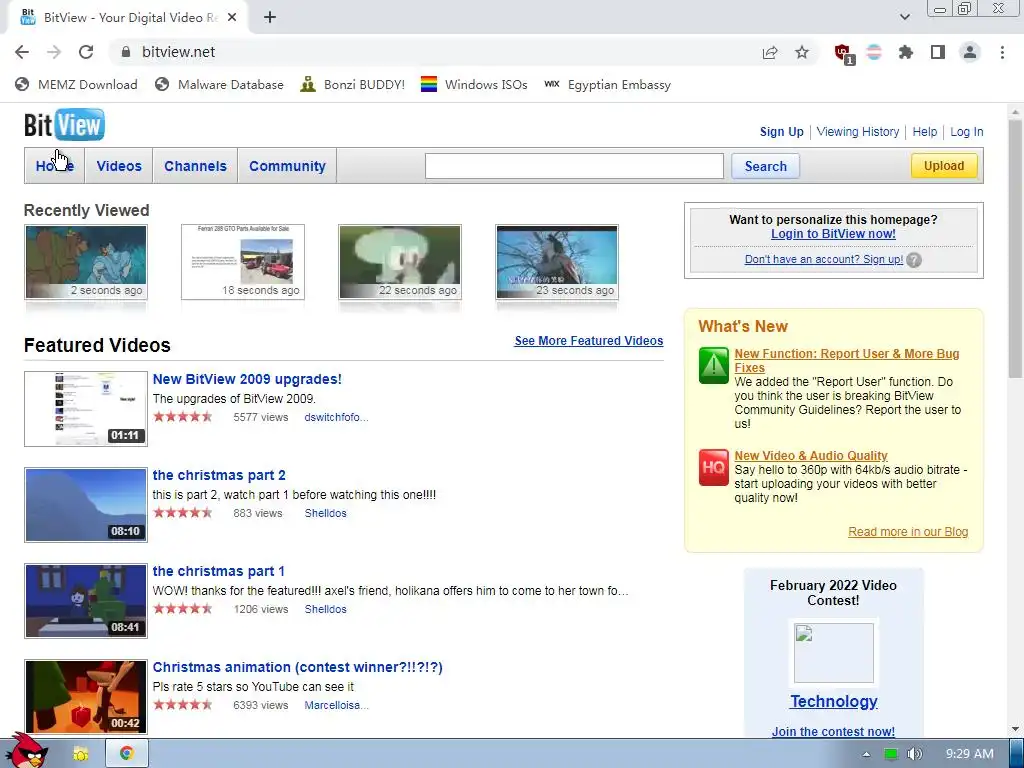This screenshot has height=768, width=1024.
Task: Open recently viewed video from 18 seconds ago
Action: click(243, 262)
